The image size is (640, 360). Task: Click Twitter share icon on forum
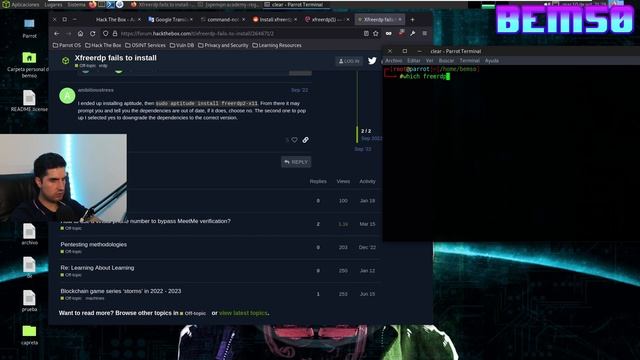click(x=372, y=61)
